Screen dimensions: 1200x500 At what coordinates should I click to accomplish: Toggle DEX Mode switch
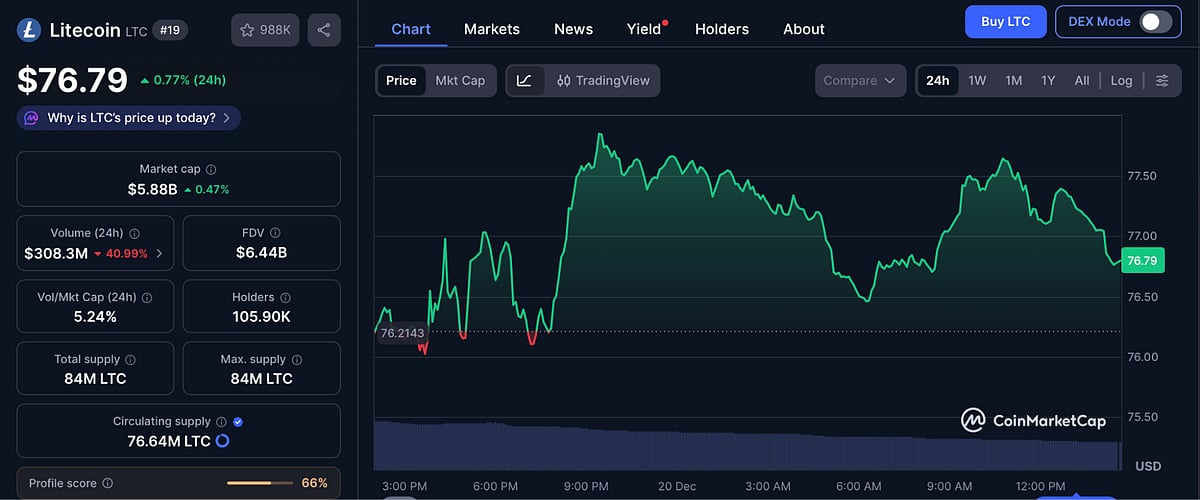(1155, 22)
